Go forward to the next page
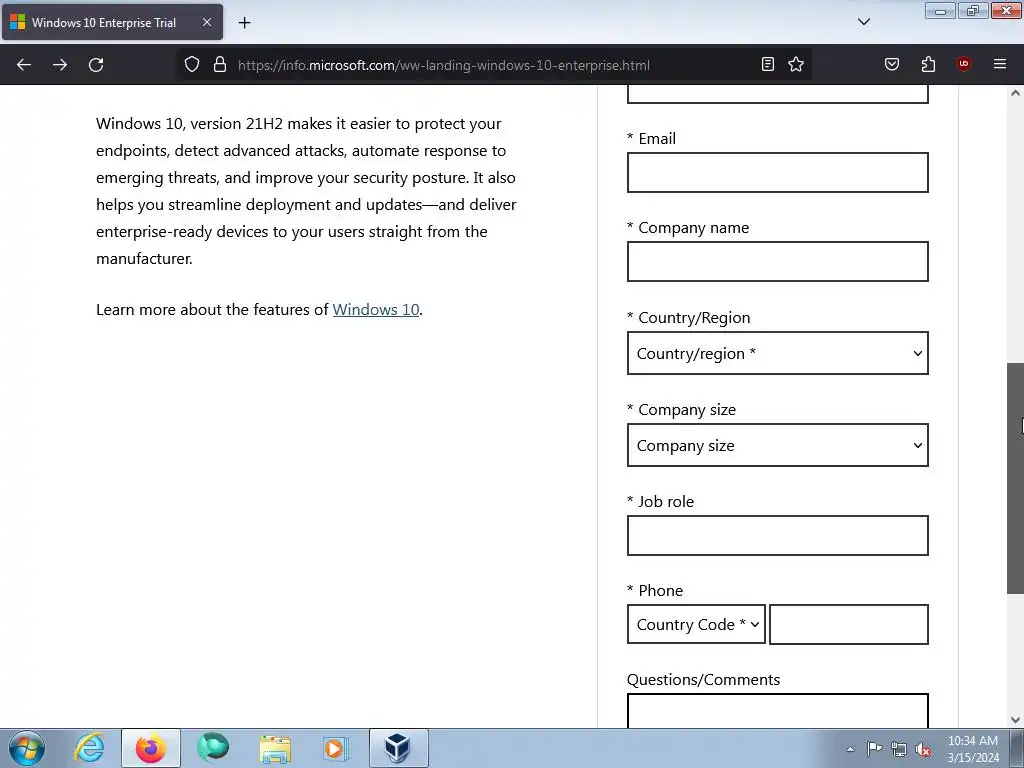 pyautogui.click(x=60, y=65)
